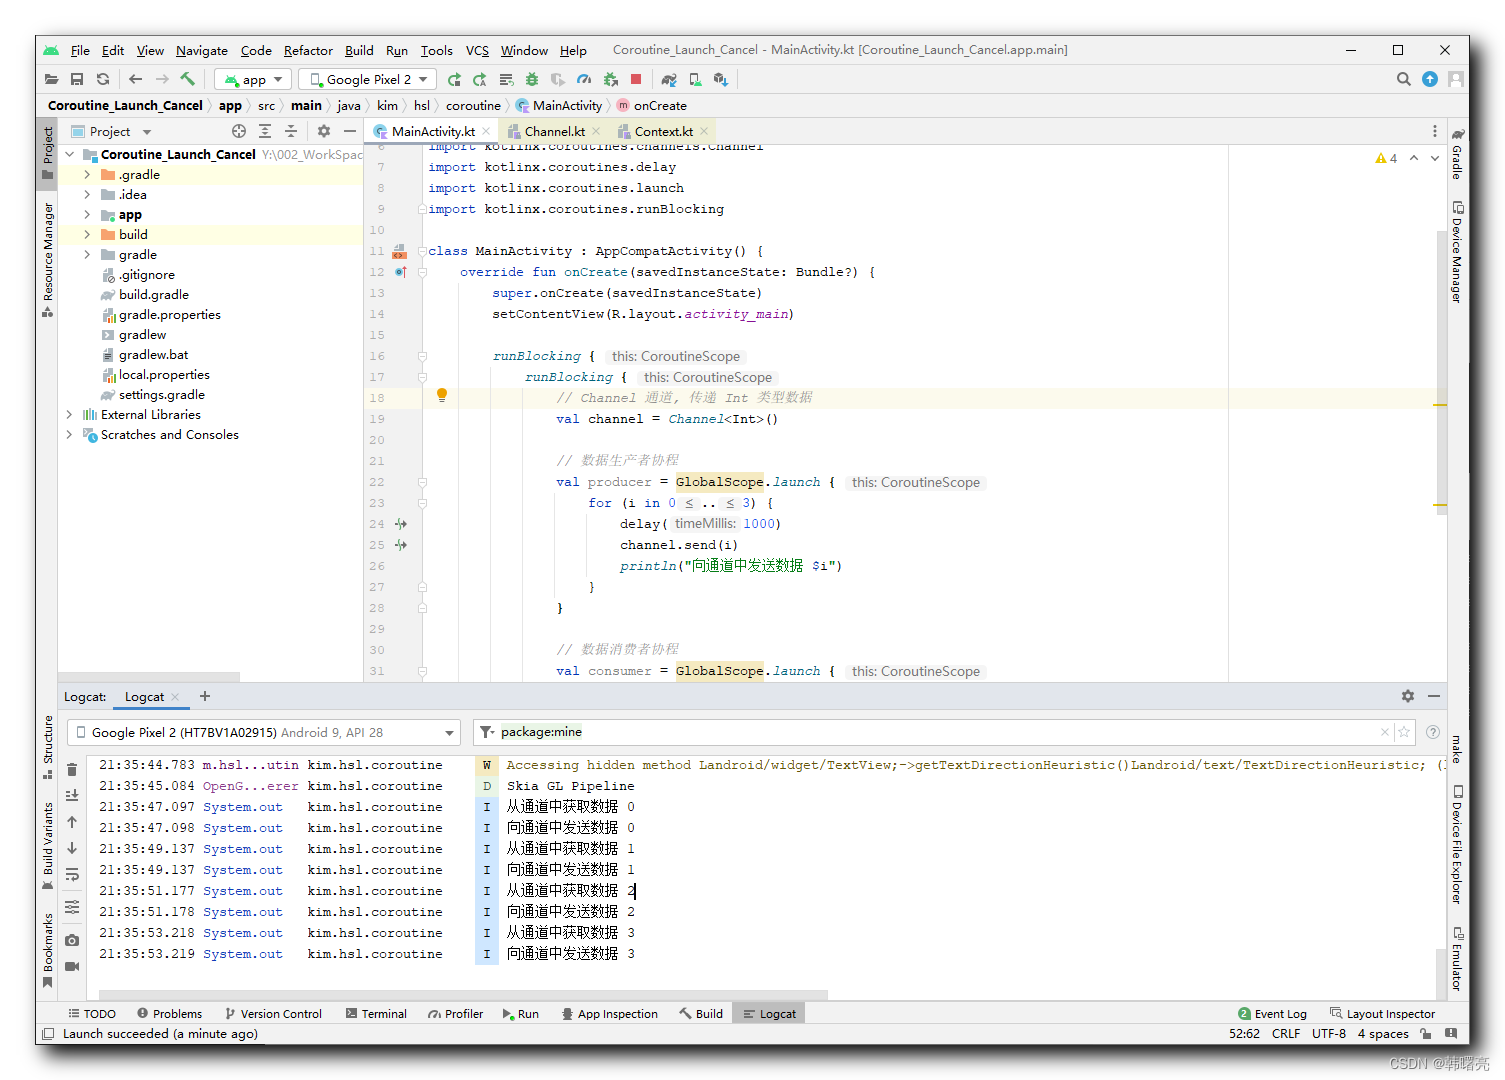
Task: Click the blue update arrow icon
Action: pyautogui.click(x=1430, y=79)
